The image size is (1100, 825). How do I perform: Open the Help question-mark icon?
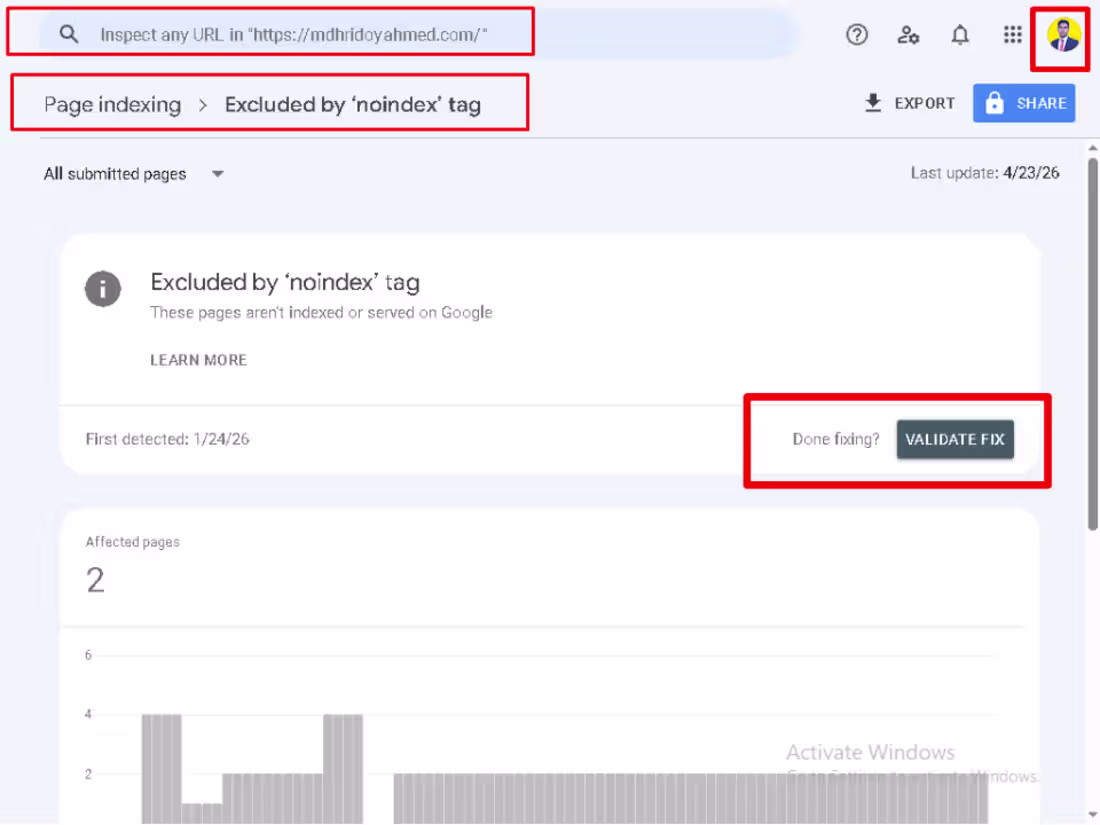point(857,34)
